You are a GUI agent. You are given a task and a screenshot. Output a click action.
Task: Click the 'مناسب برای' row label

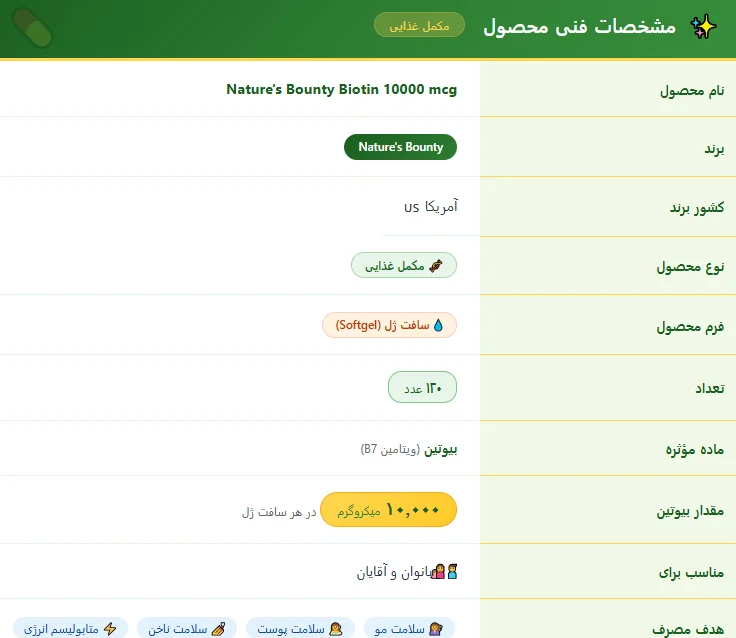click(x=691, y=572)
